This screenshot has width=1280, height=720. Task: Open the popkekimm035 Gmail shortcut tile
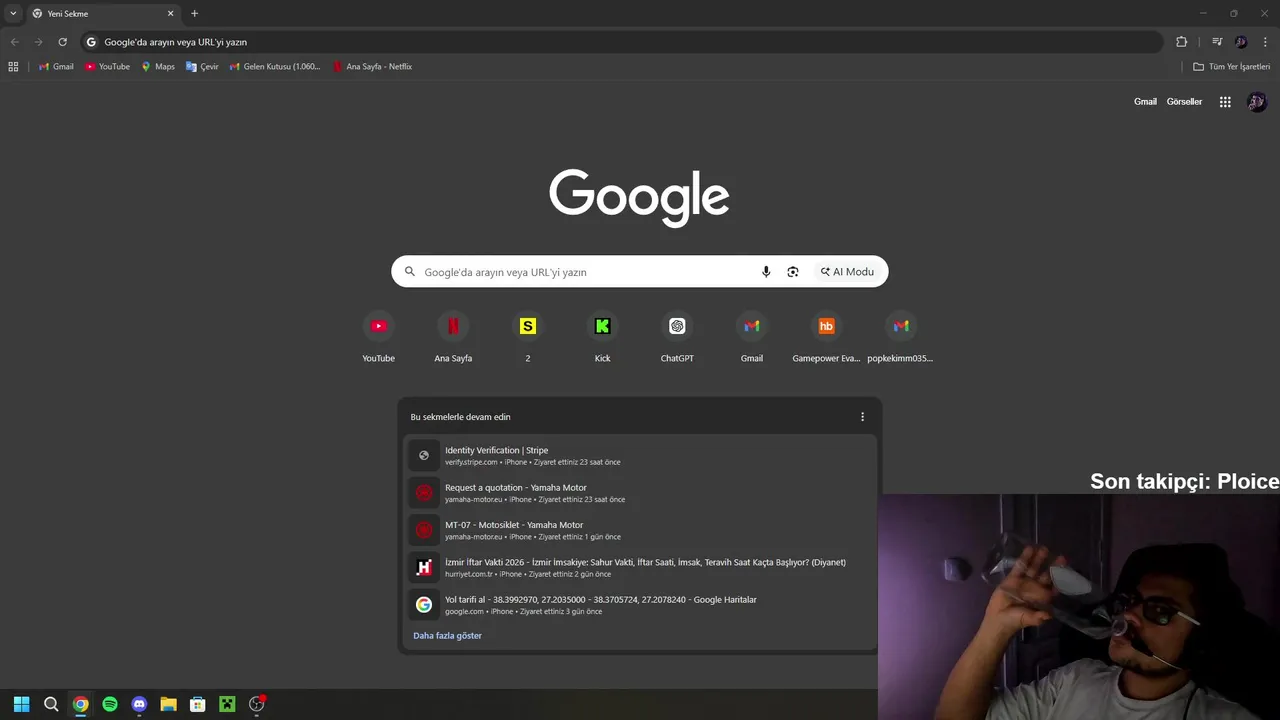click(901, 337)
